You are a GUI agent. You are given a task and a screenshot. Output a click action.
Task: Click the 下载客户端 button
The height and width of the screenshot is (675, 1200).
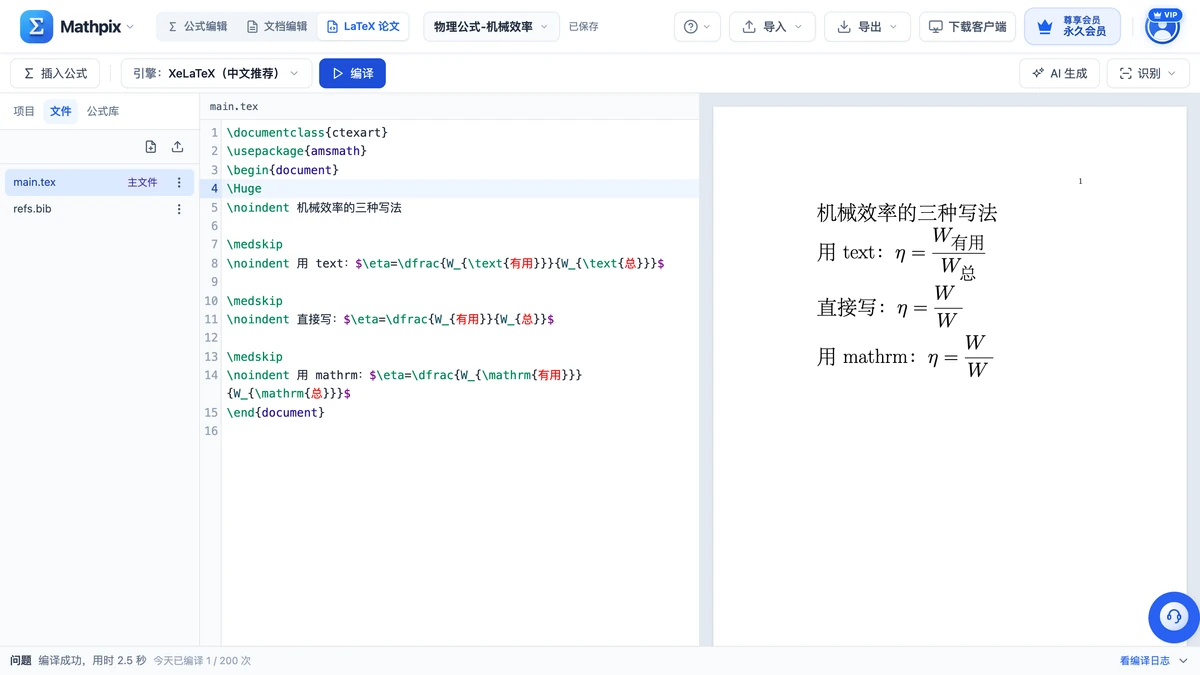click(x=967, y=27)
